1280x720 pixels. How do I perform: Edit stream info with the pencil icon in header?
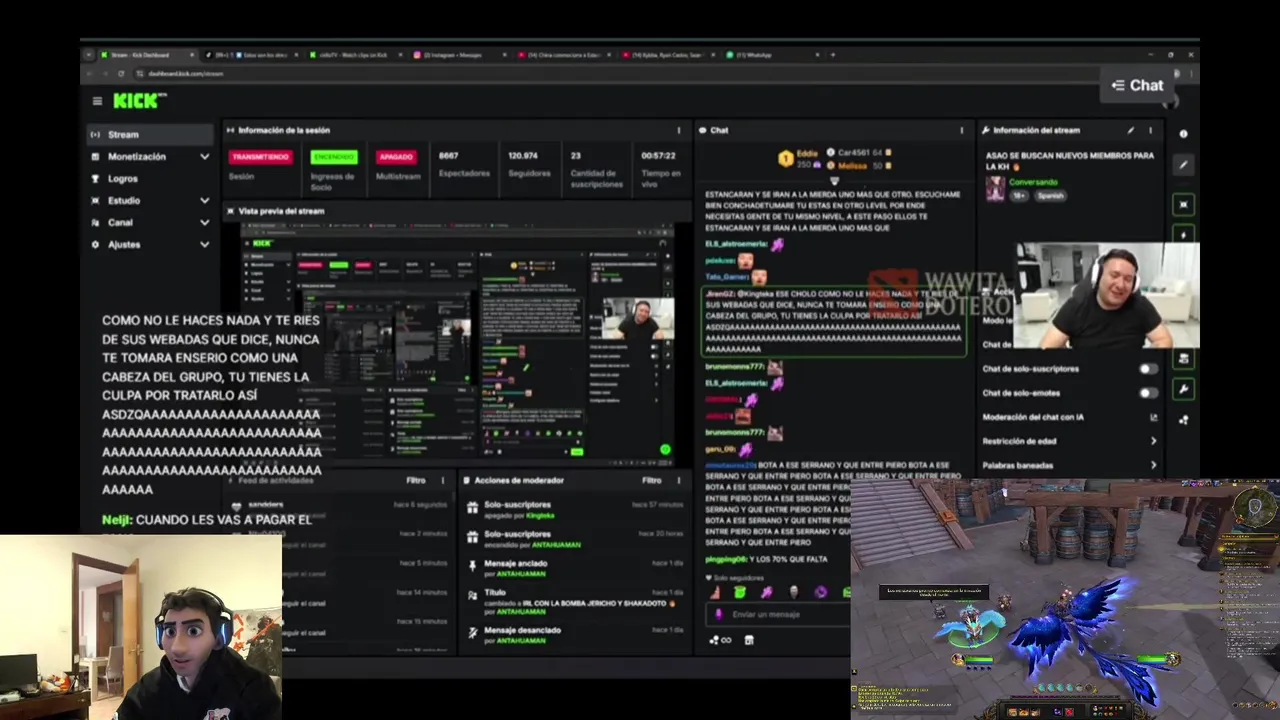click(1131, 130)
